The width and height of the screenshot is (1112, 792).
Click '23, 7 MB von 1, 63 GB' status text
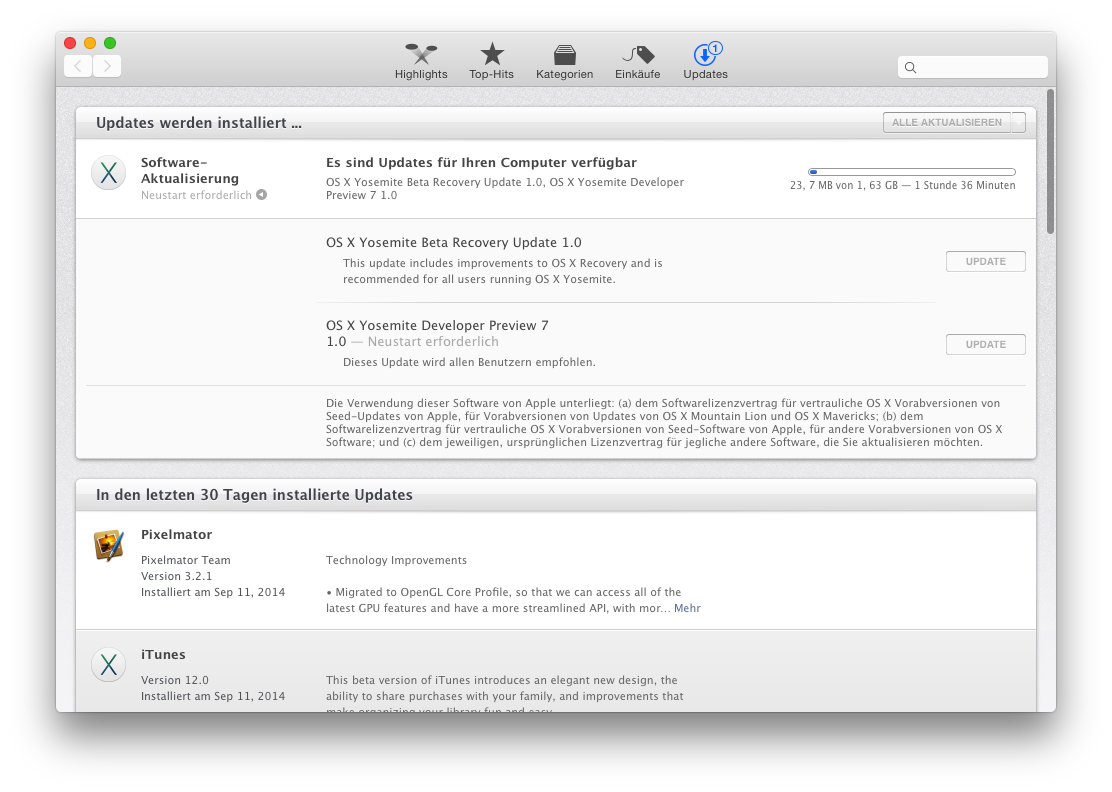pyautogui.click(x=844, y=185)
